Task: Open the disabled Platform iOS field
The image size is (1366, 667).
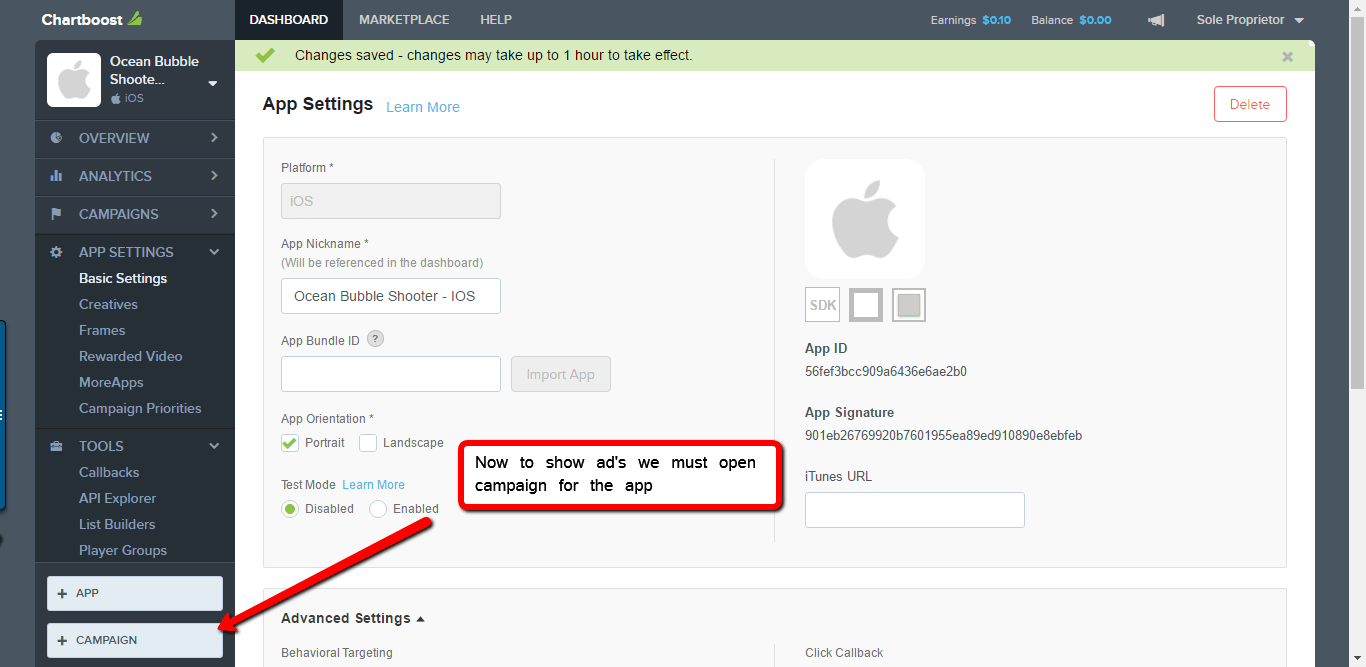Action: (391, 201)
